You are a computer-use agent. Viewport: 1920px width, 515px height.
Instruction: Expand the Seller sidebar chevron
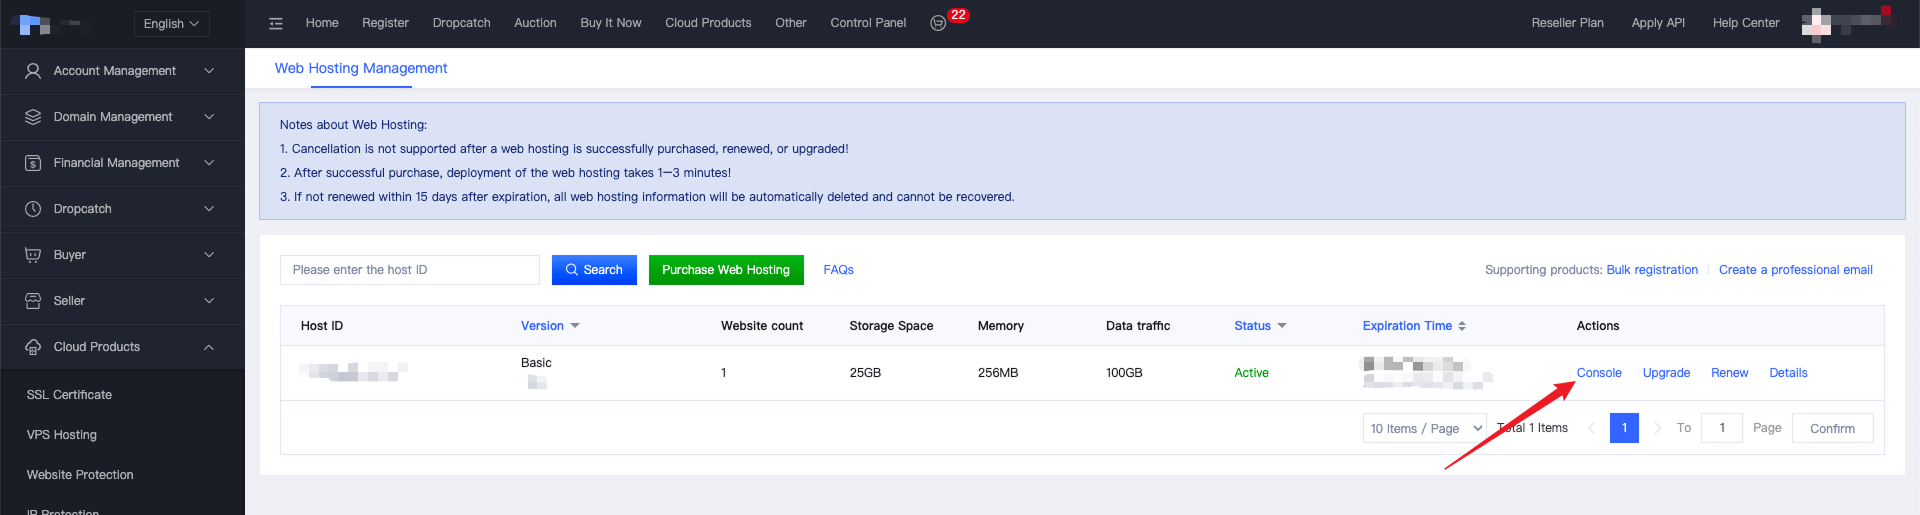click(209, 301)
